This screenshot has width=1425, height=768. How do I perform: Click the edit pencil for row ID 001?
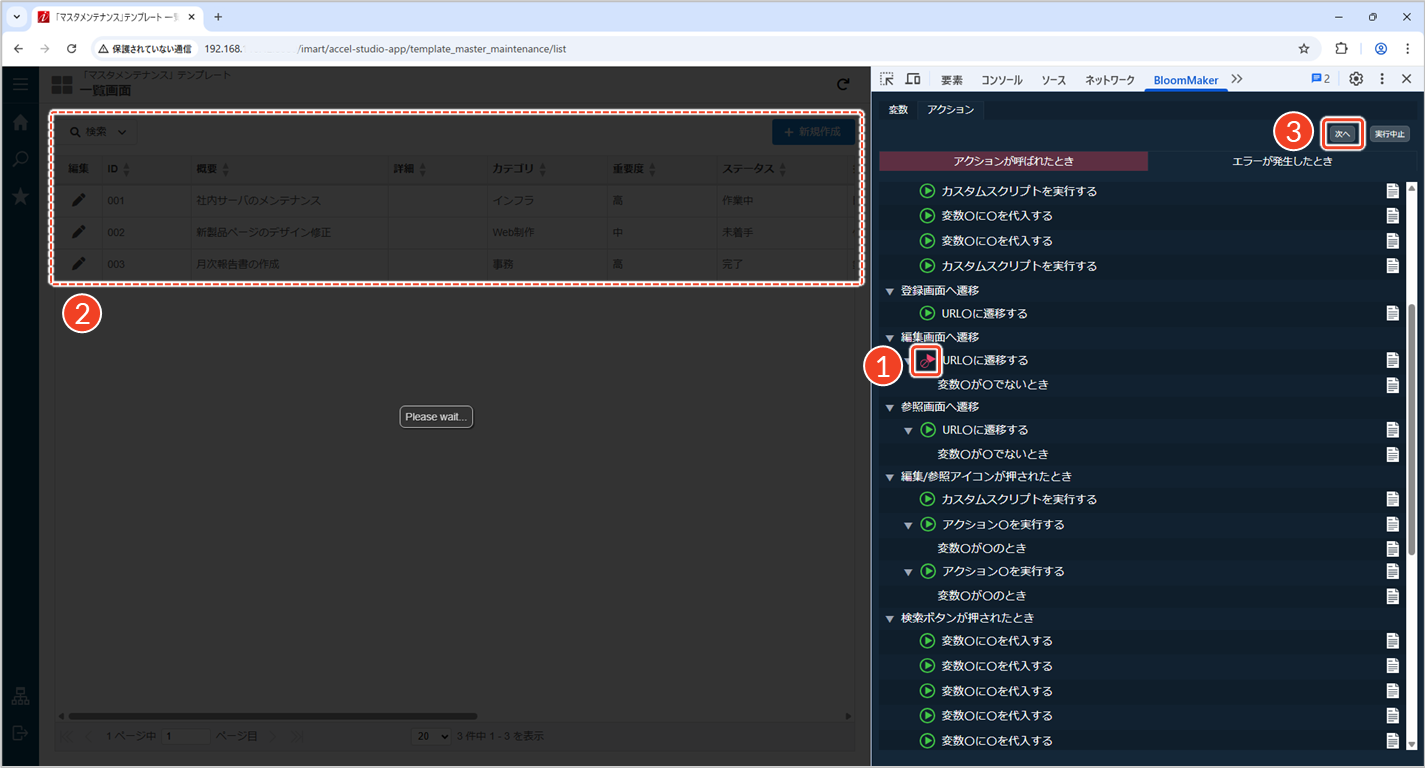click(78, 201)
